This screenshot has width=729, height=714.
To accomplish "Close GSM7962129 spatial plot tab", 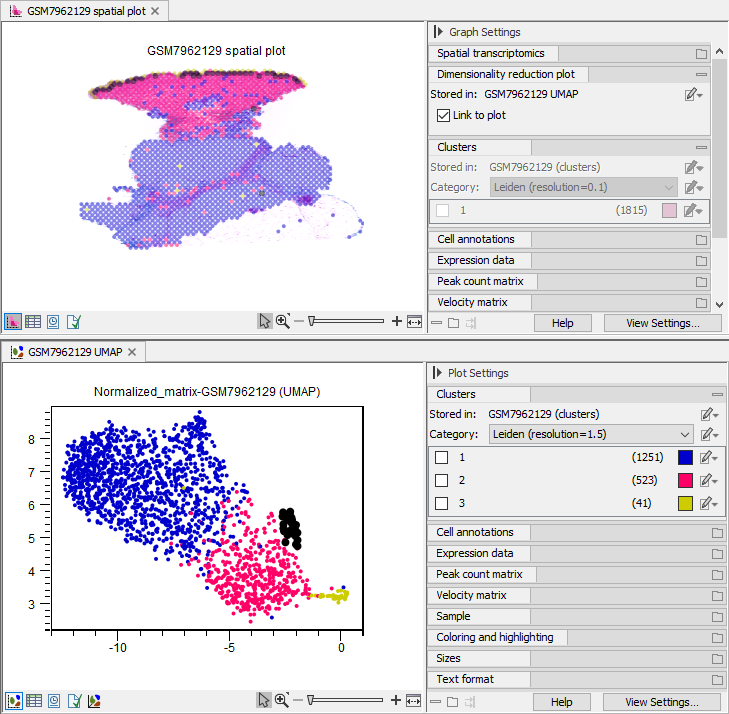I will pyautogui.click(x=155, y=11).
